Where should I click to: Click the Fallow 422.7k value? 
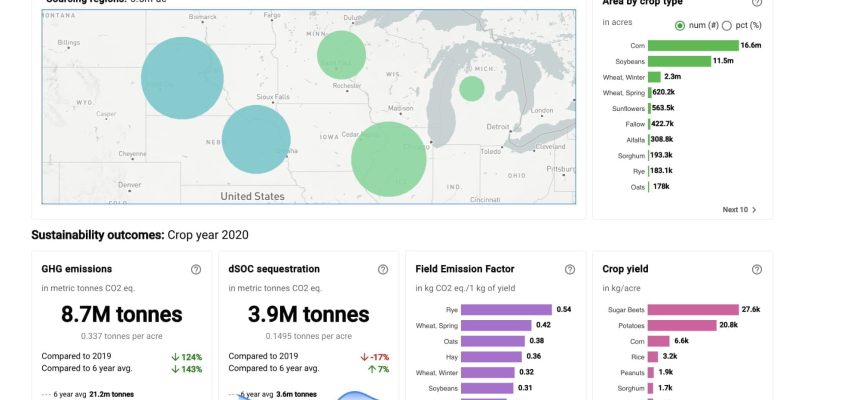click(663, 124)
